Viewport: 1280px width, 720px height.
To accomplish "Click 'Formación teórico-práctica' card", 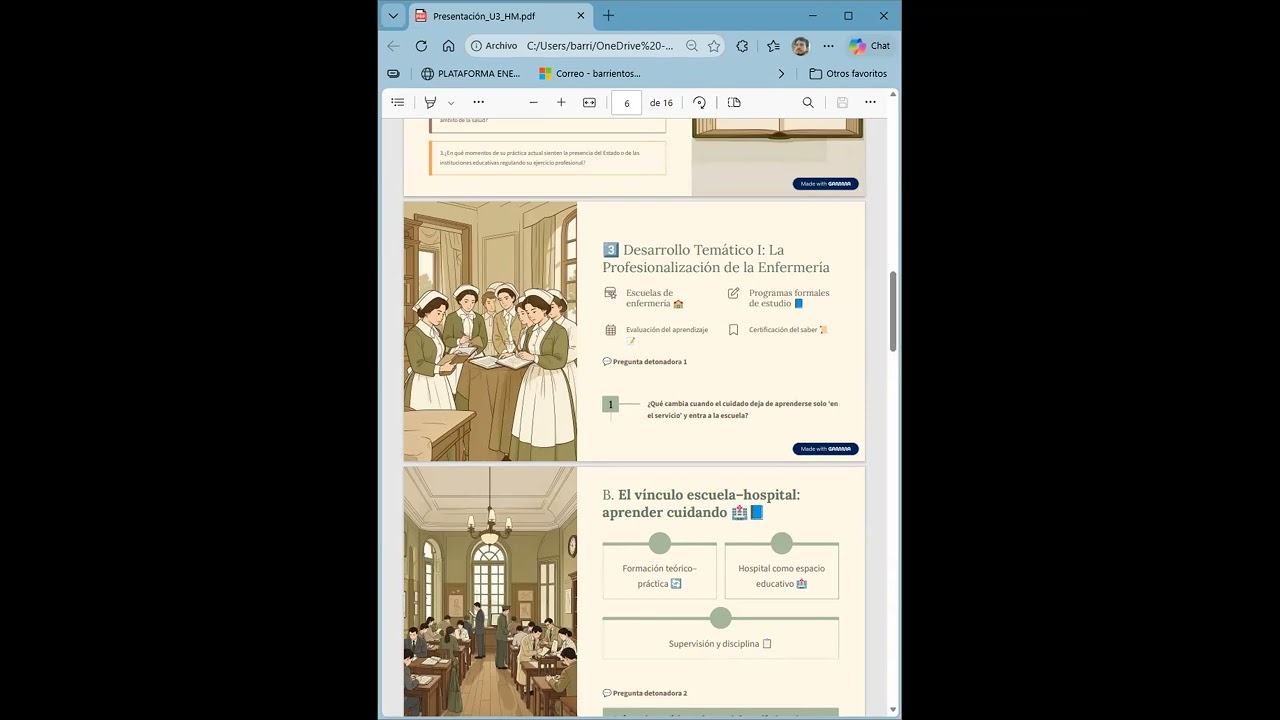I will click(659, 570).
